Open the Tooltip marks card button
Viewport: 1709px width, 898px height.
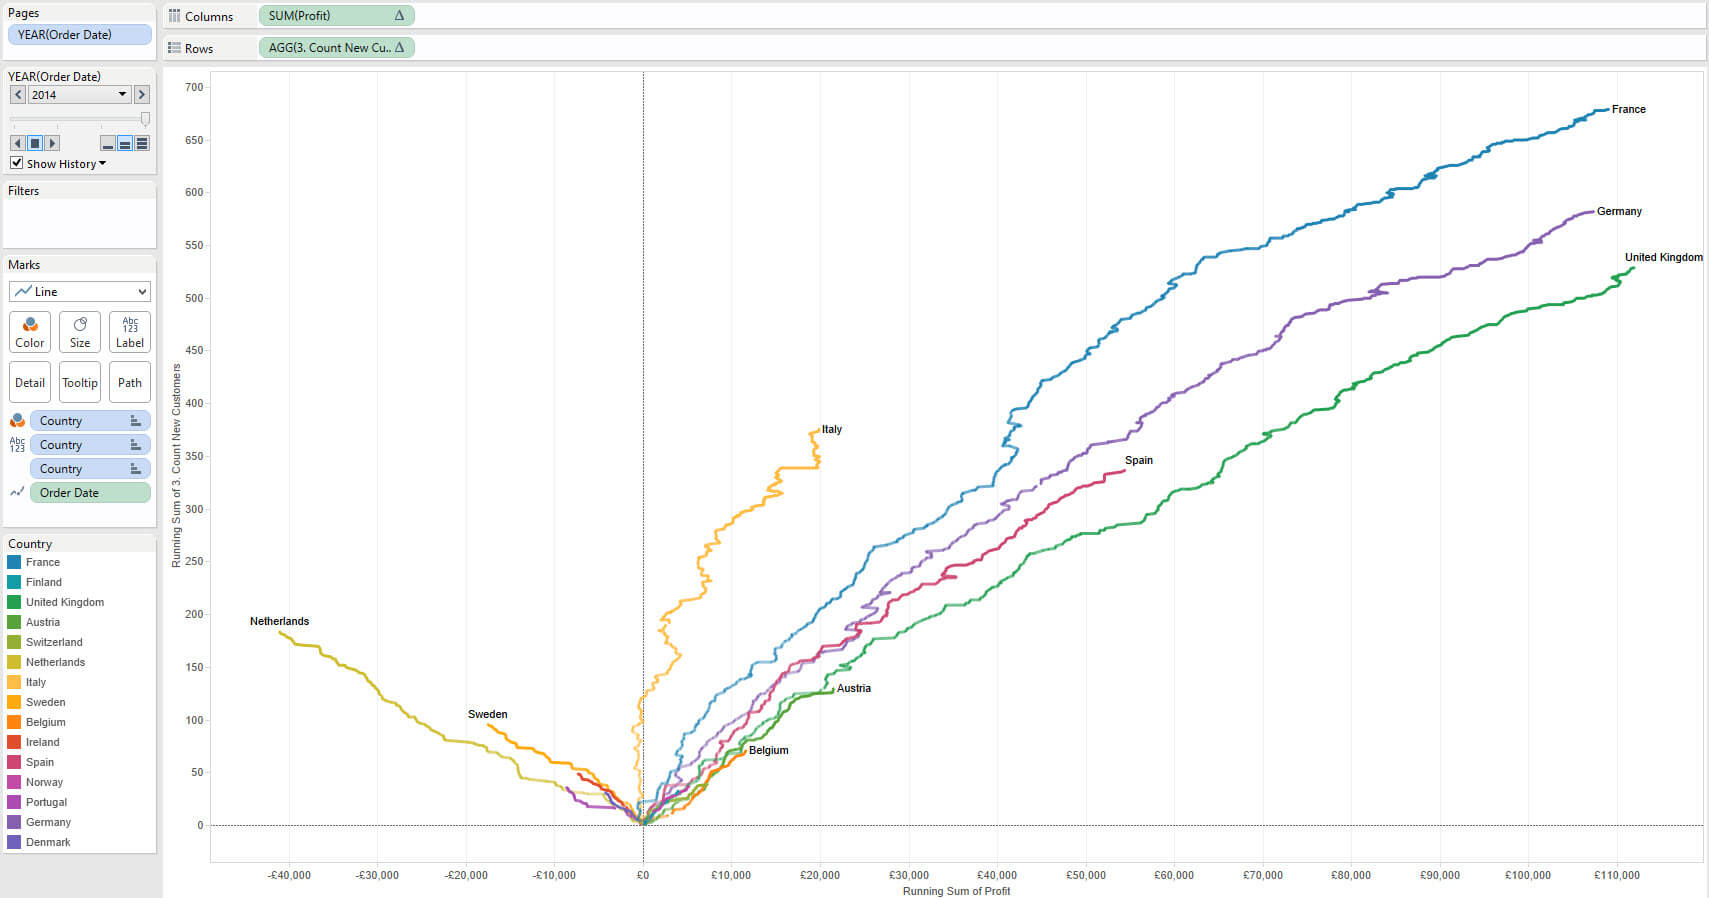[x=80, y=382]
